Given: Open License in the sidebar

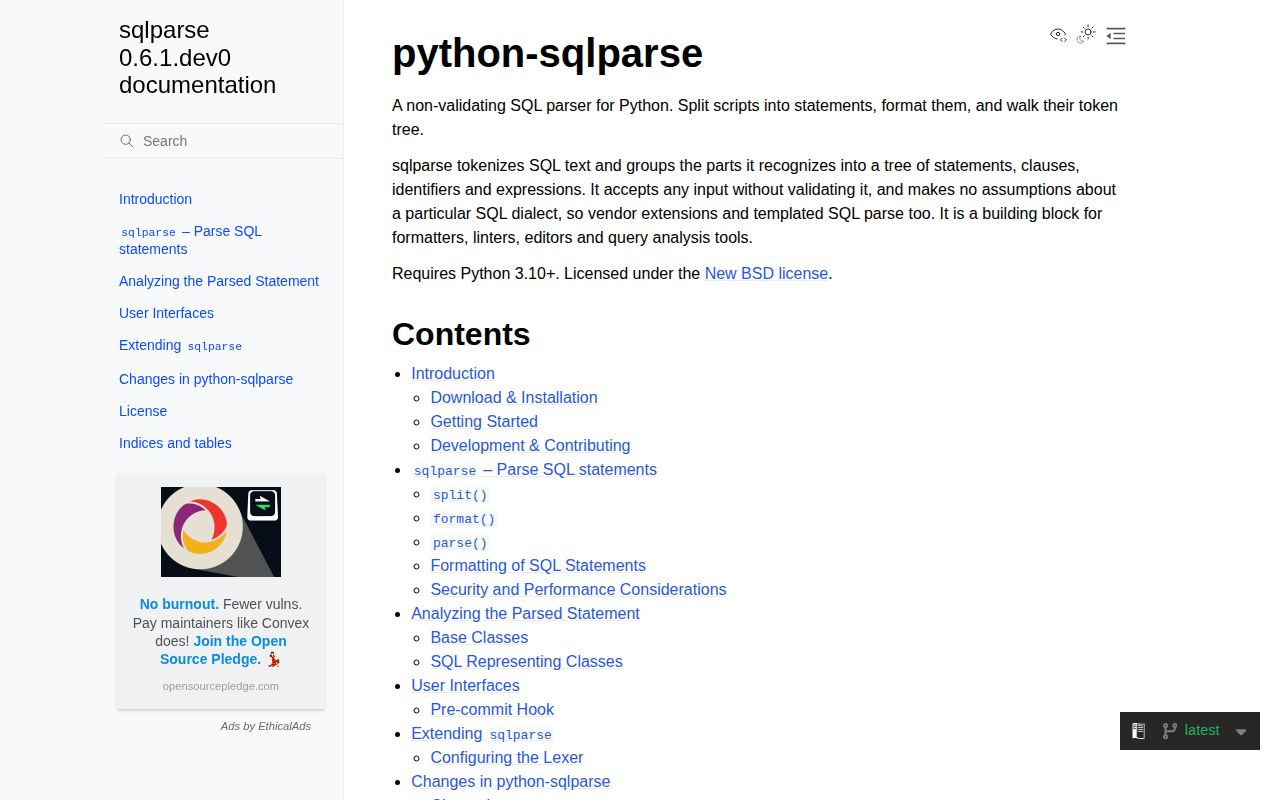Looking at the screenshot, I should (x=143, y=411).
